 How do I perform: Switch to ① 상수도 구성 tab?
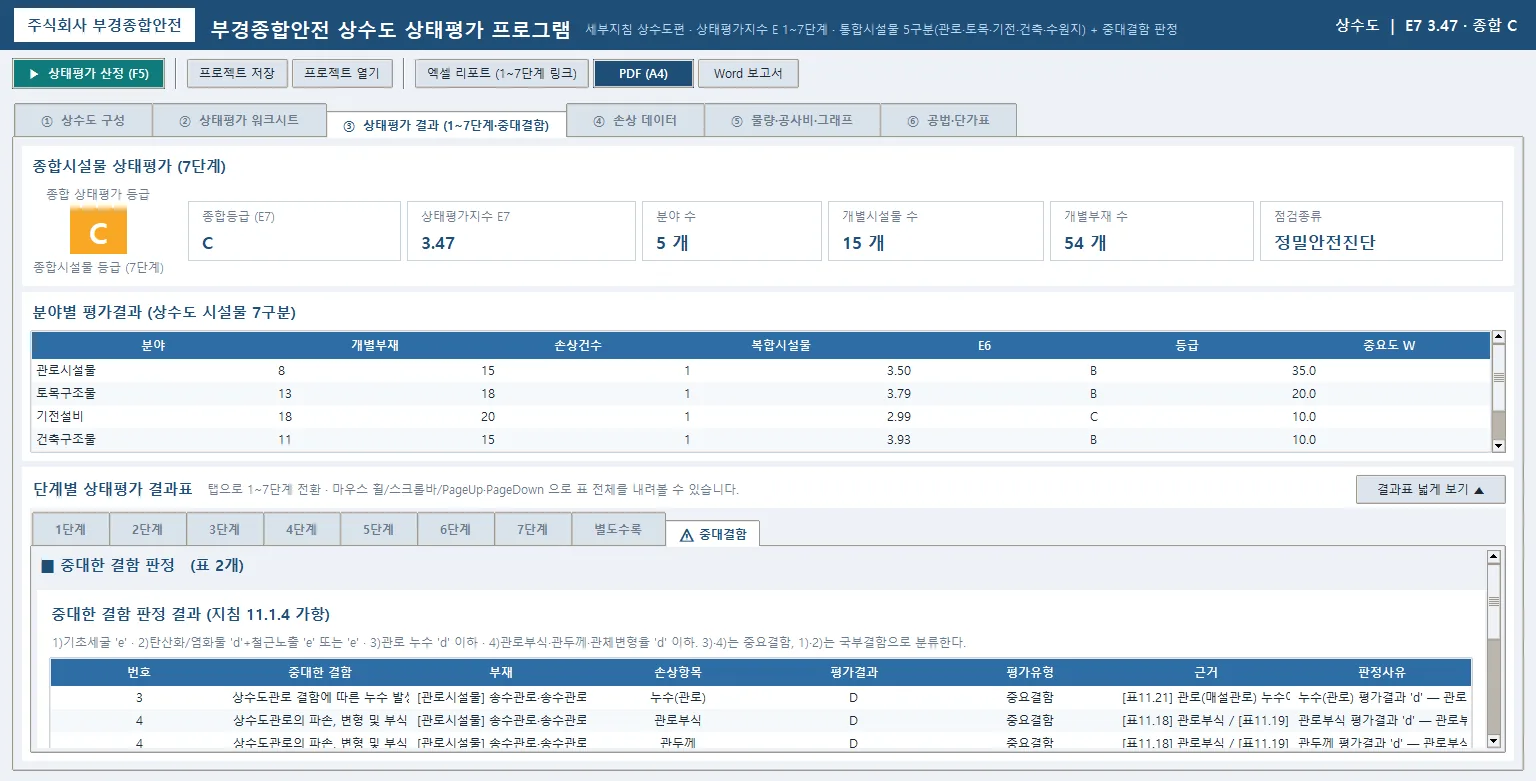tap(83, 120)
